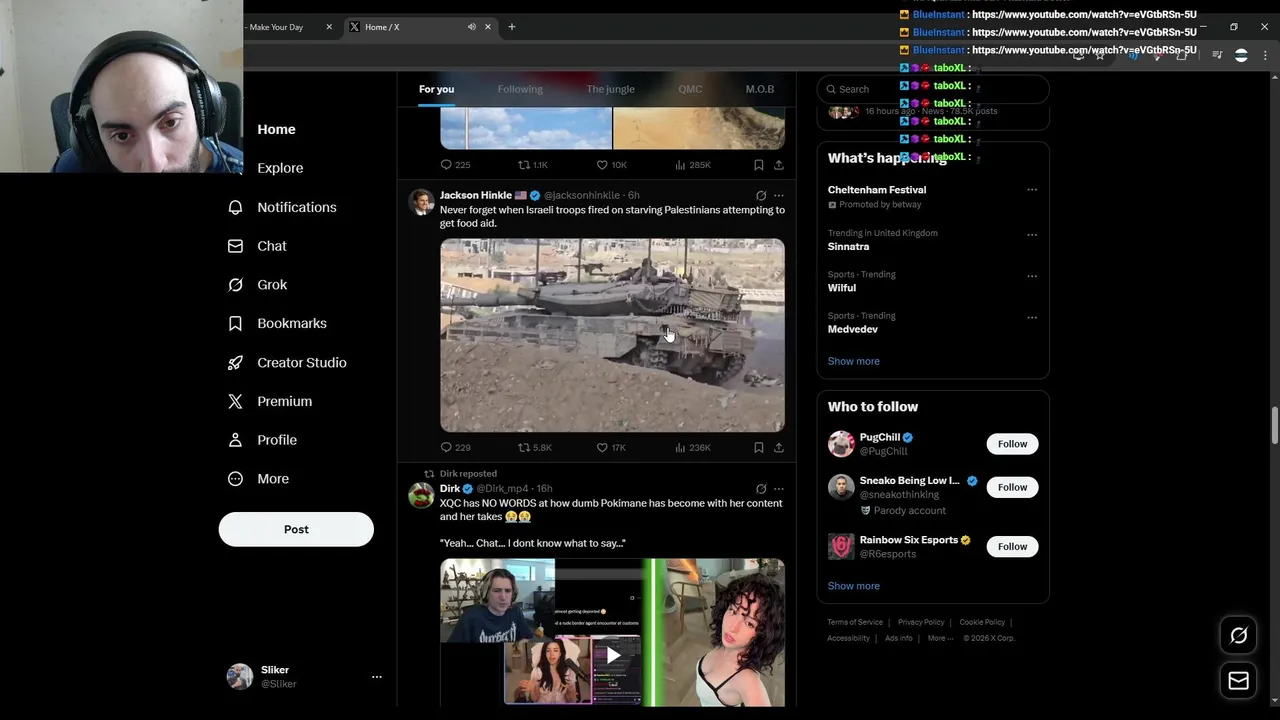This screenshot has height=720, width=1280.
Task: Open the tank image in Jackson Hinkle post
Action: (612, 335)
